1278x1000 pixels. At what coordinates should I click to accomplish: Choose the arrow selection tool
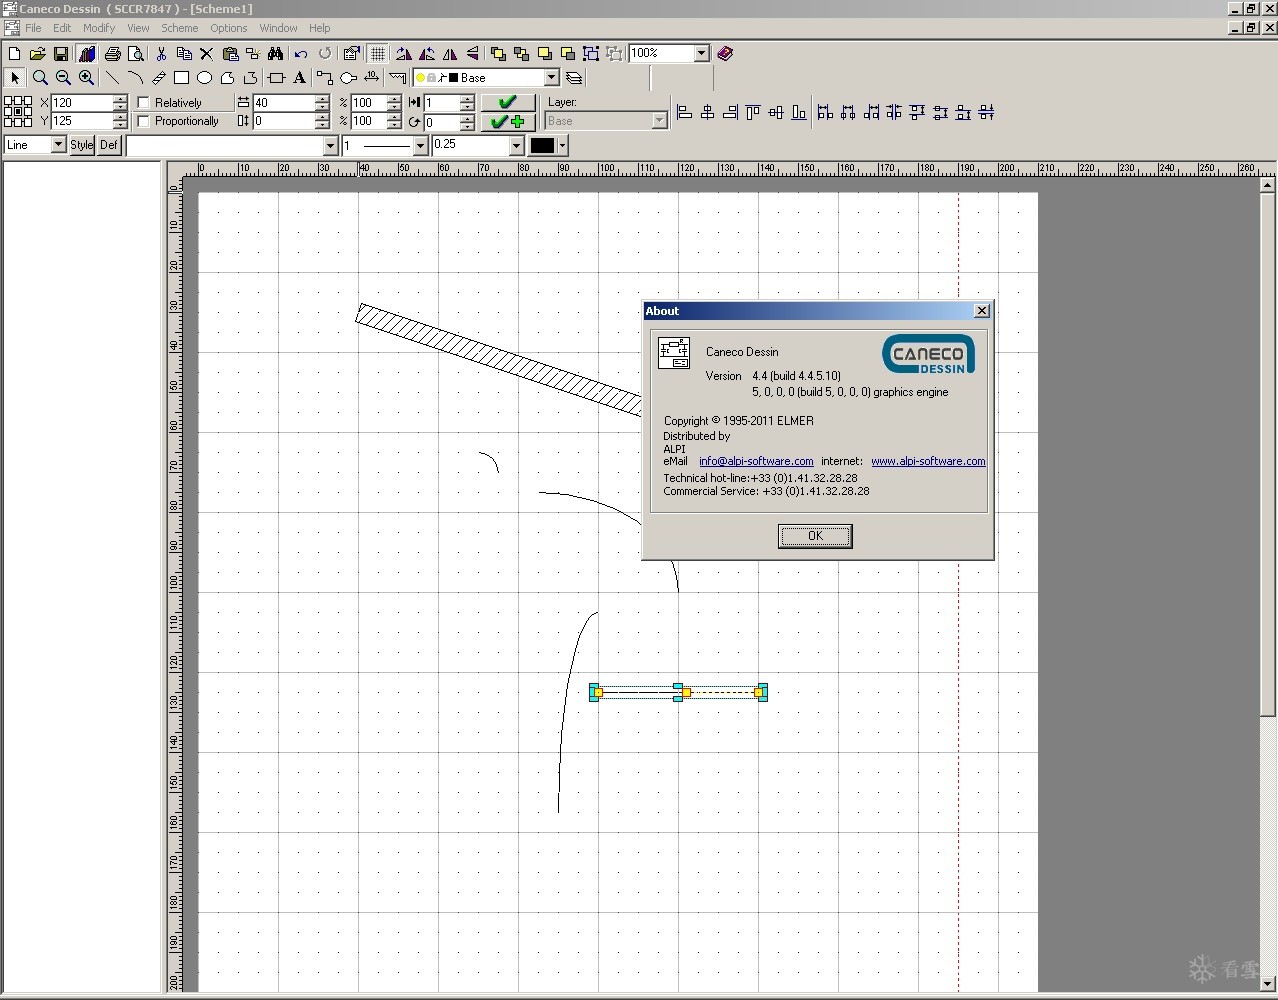pyautogui.click(x=15, y=78)
